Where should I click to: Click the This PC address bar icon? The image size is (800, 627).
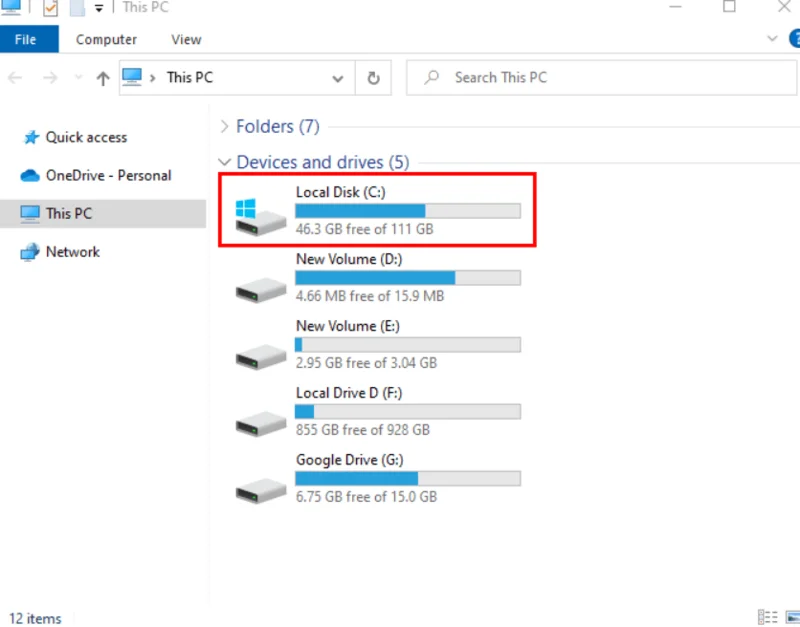(x=132, y=78)
